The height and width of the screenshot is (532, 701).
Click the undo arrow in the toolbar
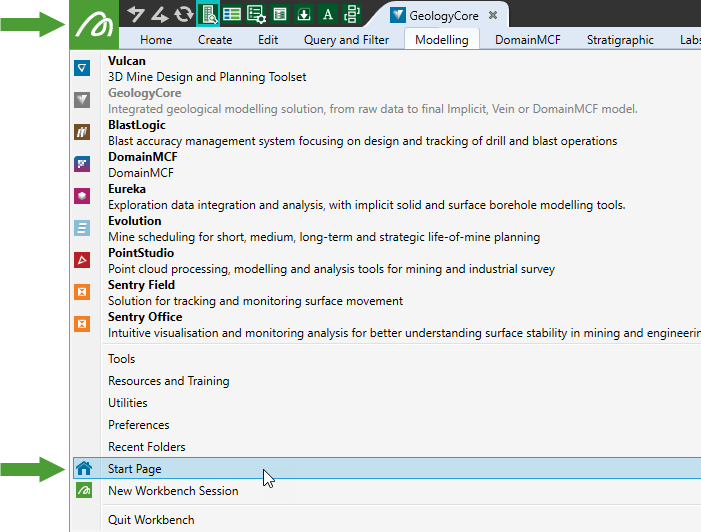coord(135,14)
